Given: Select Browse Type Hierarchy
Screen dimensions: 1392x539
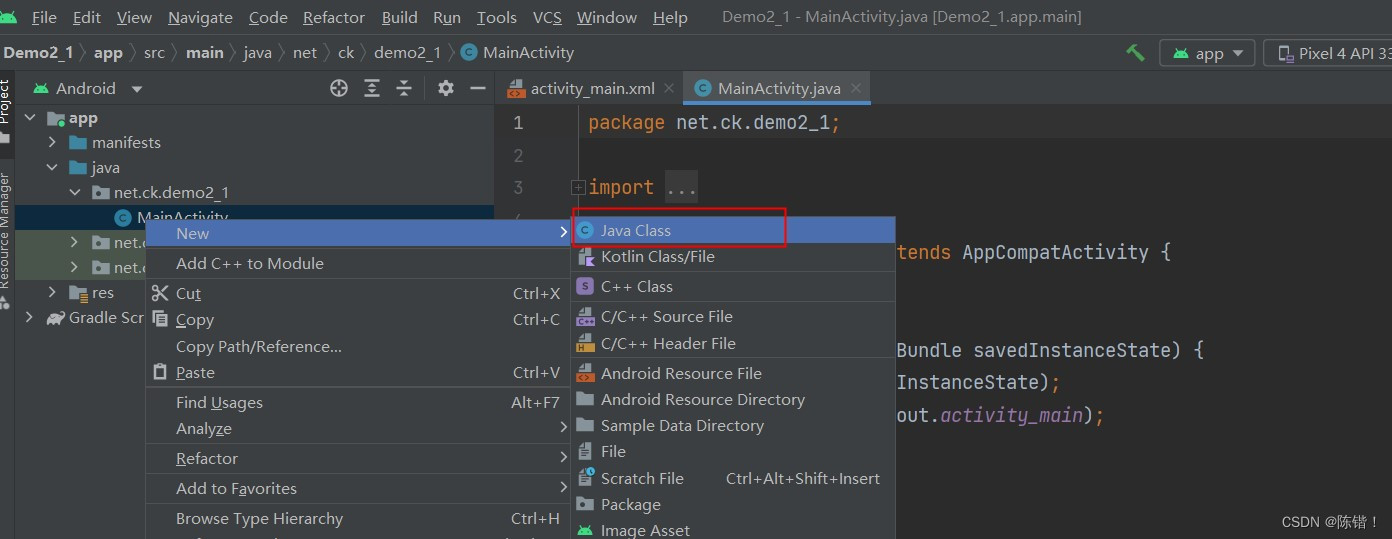Looking at the screenshot, I should [x=358, y=519].
